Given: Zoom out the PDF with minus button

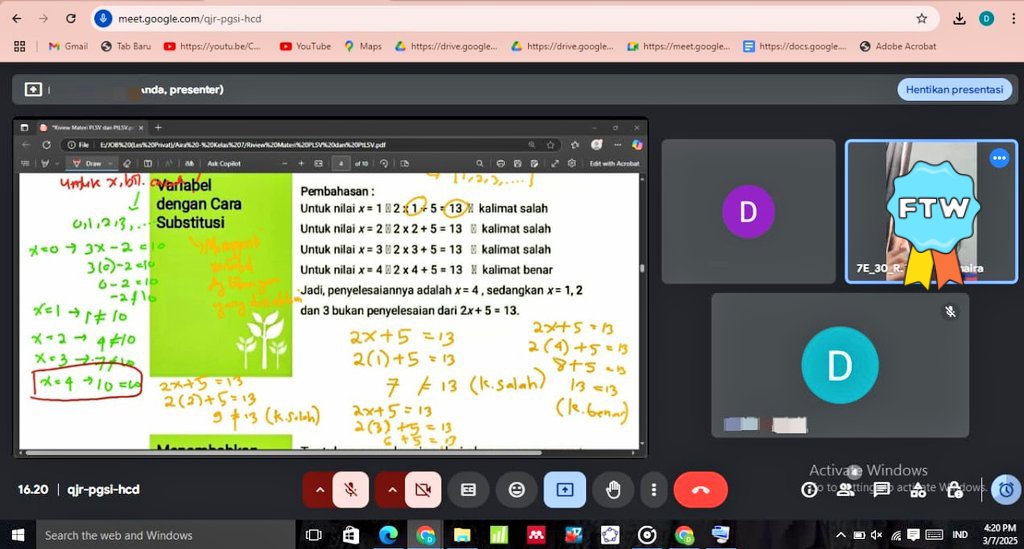Looking at the screenshot, I should pyautogui.click(x=285, y=163).
